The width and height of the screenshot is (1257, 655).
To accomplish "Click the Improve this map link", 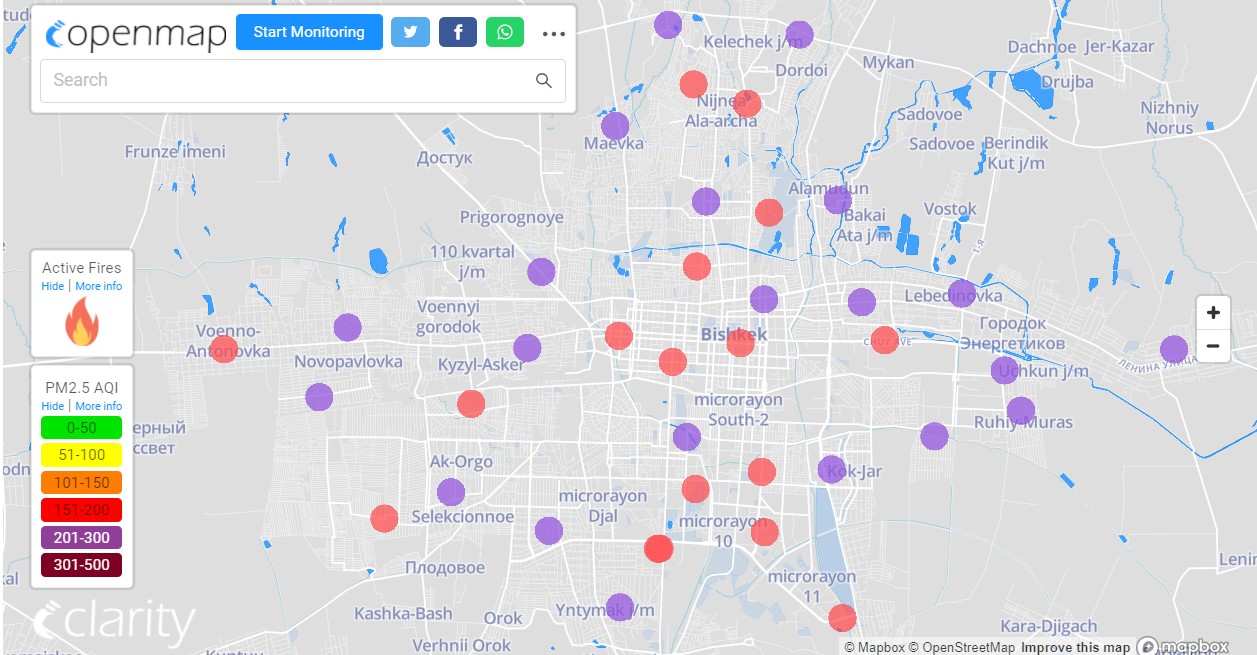I will click(x=1075, y=647).
